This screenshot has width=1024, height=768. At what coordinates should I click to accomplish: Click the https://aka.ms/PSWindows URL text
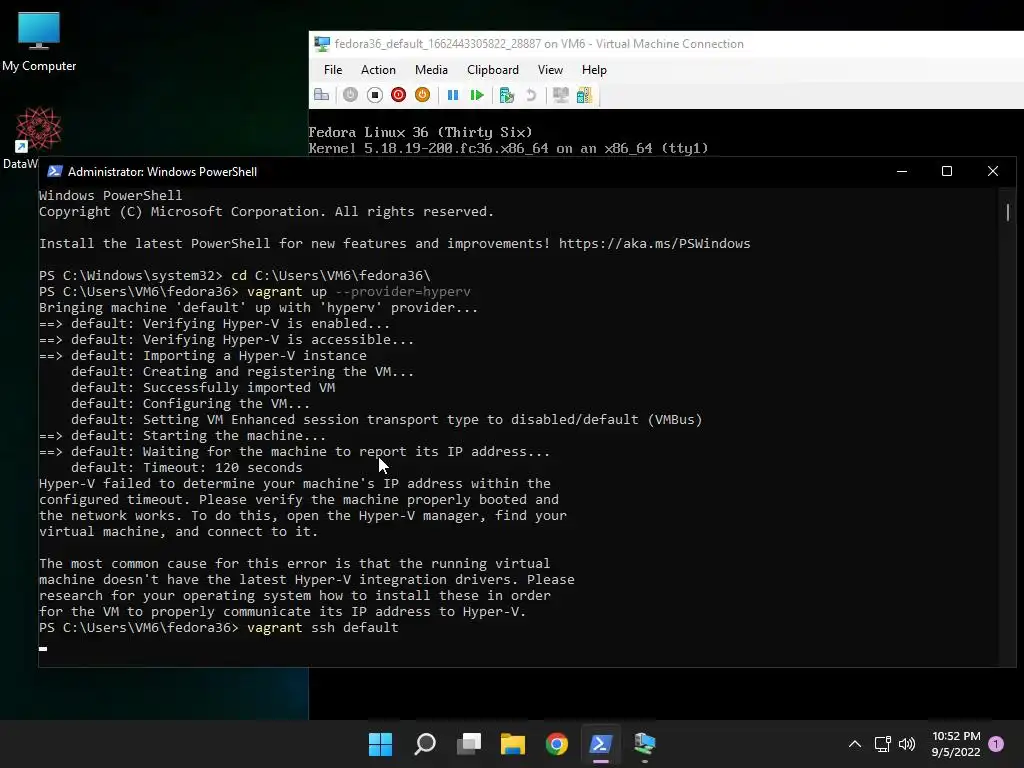(x=654, y=244)
